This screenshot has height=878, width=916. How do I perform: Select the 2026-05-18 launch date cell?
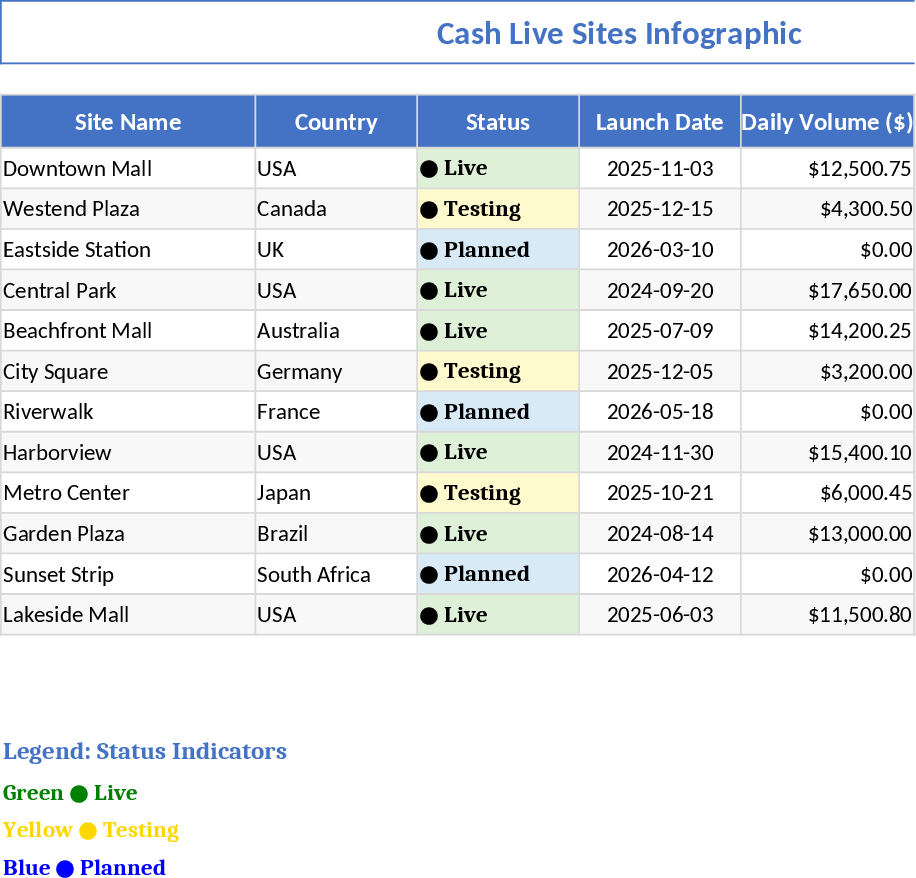tap(660, 412)
